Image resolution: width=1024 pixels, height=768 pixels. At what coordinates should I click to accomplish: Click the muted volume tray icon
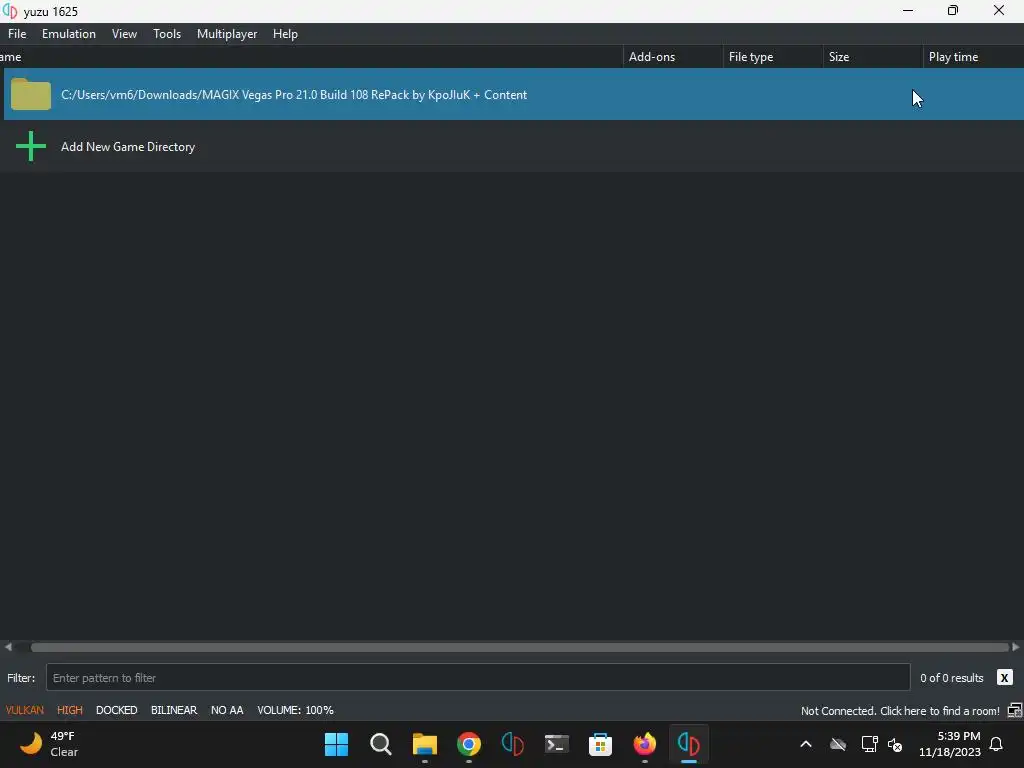pyautogui.click(x=895, y=744)
